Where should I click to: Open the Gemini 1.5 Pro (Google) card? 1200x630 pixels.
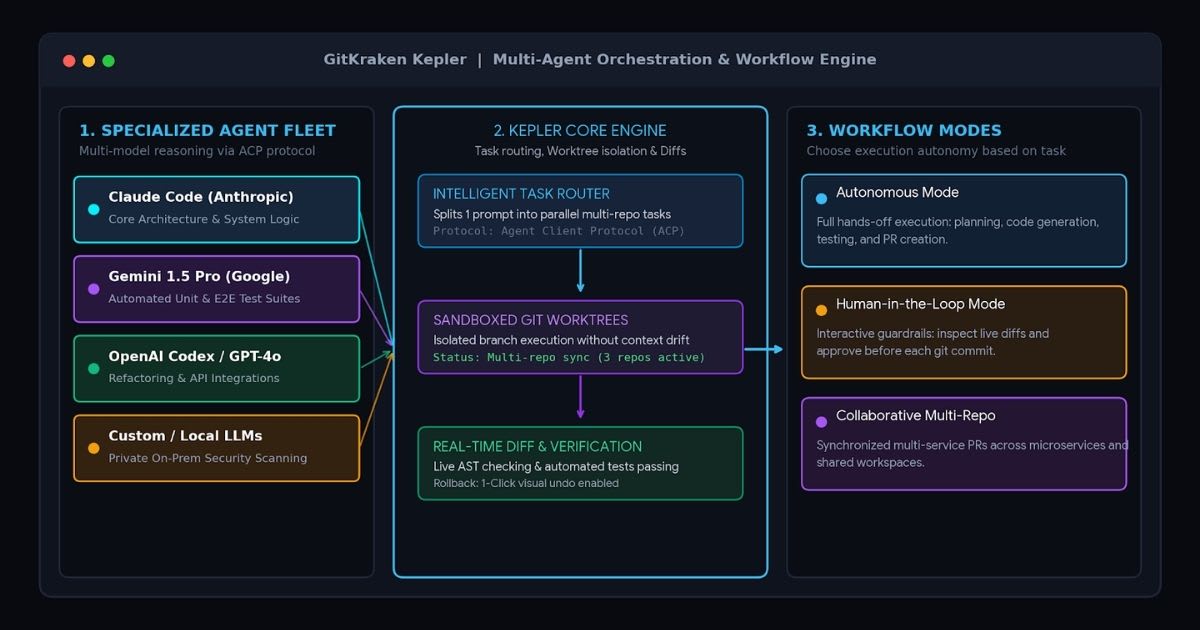[x=216, y=289]
